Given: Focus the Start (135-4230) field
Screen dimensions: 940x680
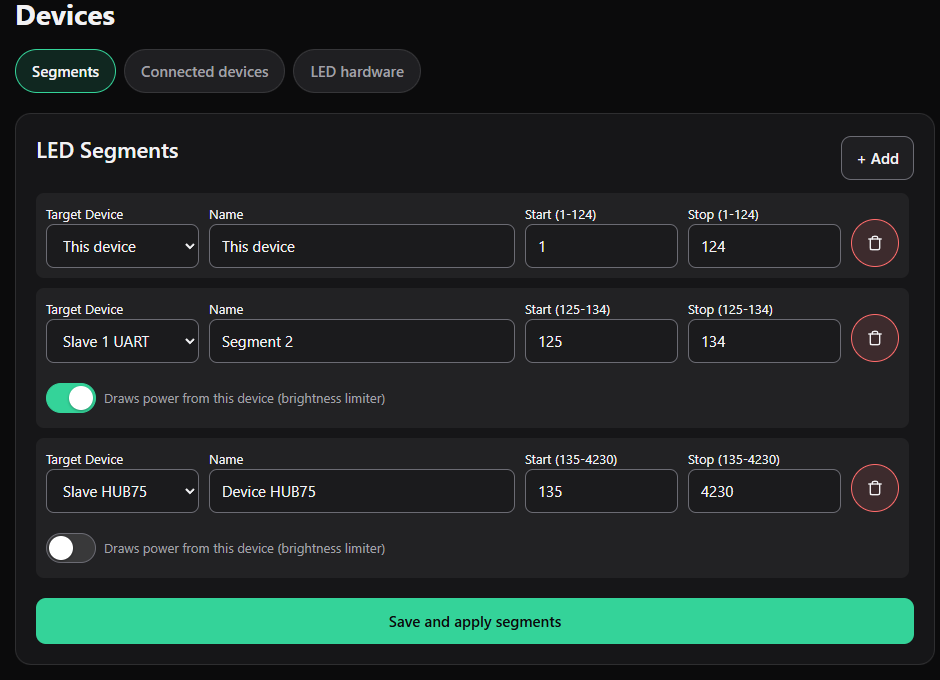Looking at the screenshot, I should click(x=601, y=491).
